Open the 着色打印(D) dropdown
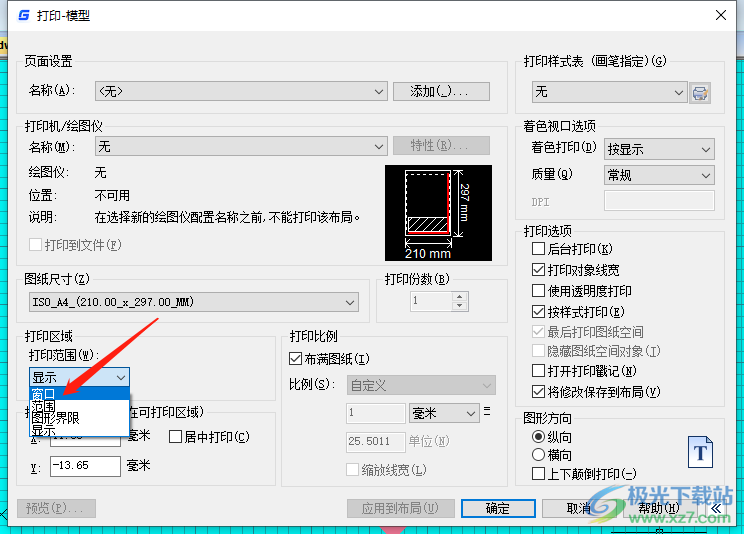The width and height of the screenshot is (744, 534). (x=659, y=150)
